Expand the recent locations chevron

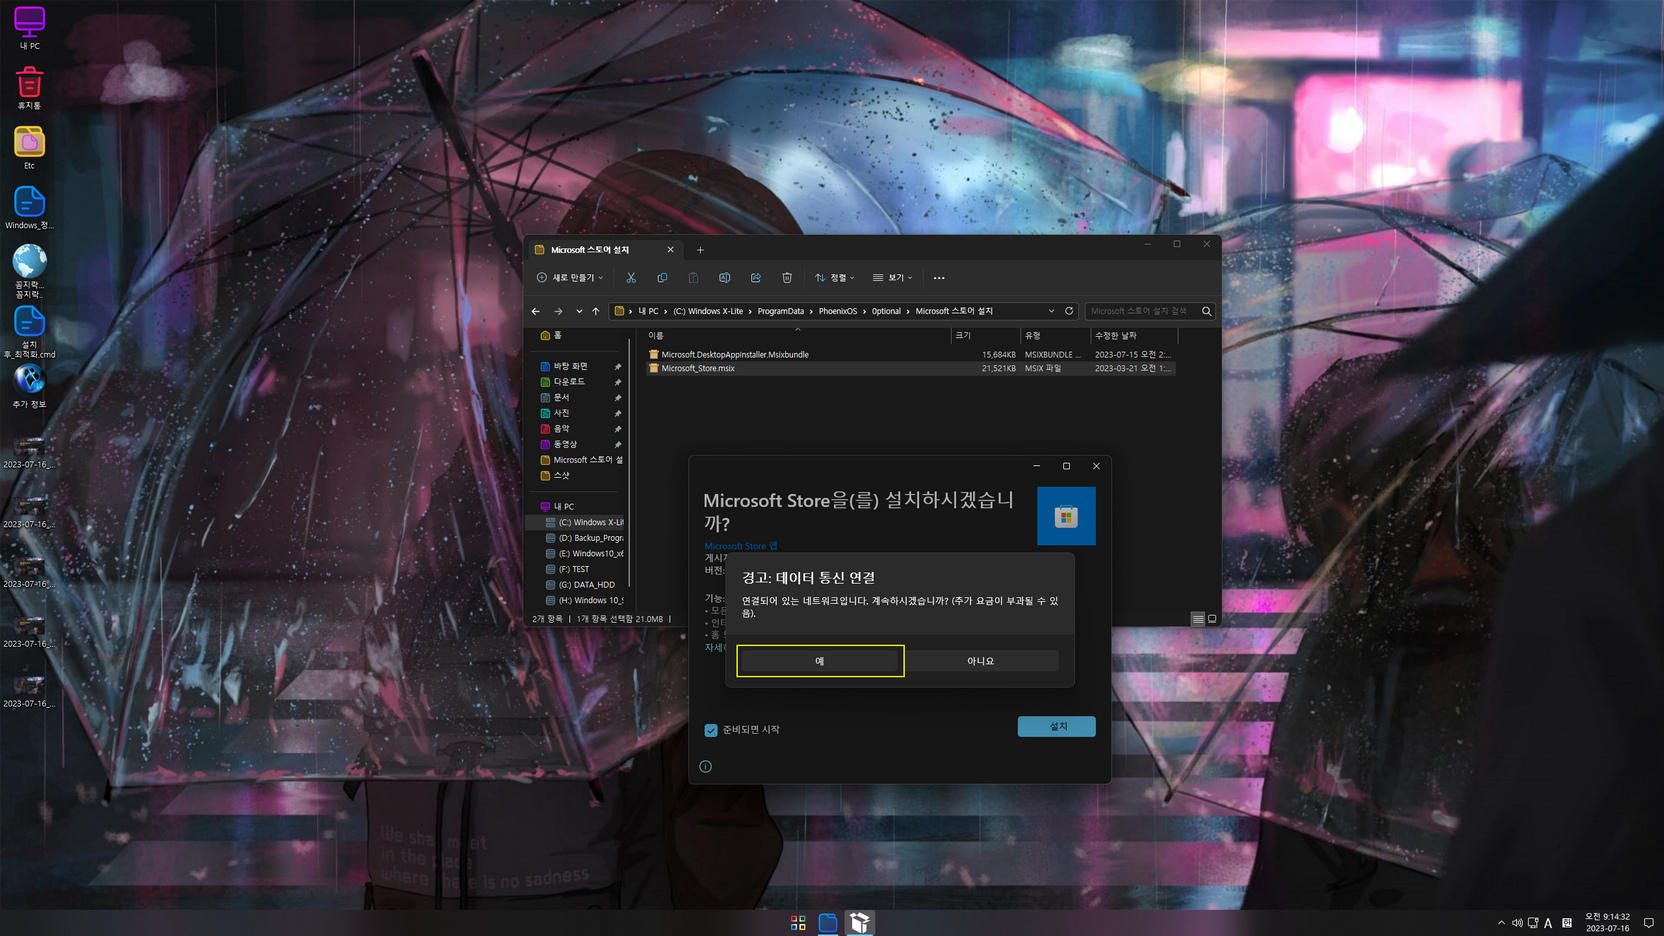pyautogui.click(x=578, y=311)
